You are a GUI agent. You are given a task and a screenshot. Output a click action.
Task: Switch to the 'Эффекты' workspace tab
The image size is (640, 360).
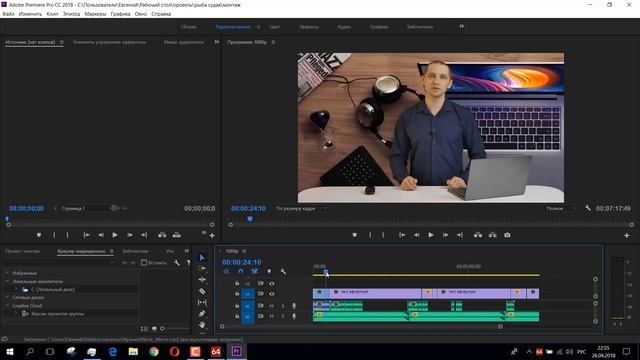click(309, 27)
